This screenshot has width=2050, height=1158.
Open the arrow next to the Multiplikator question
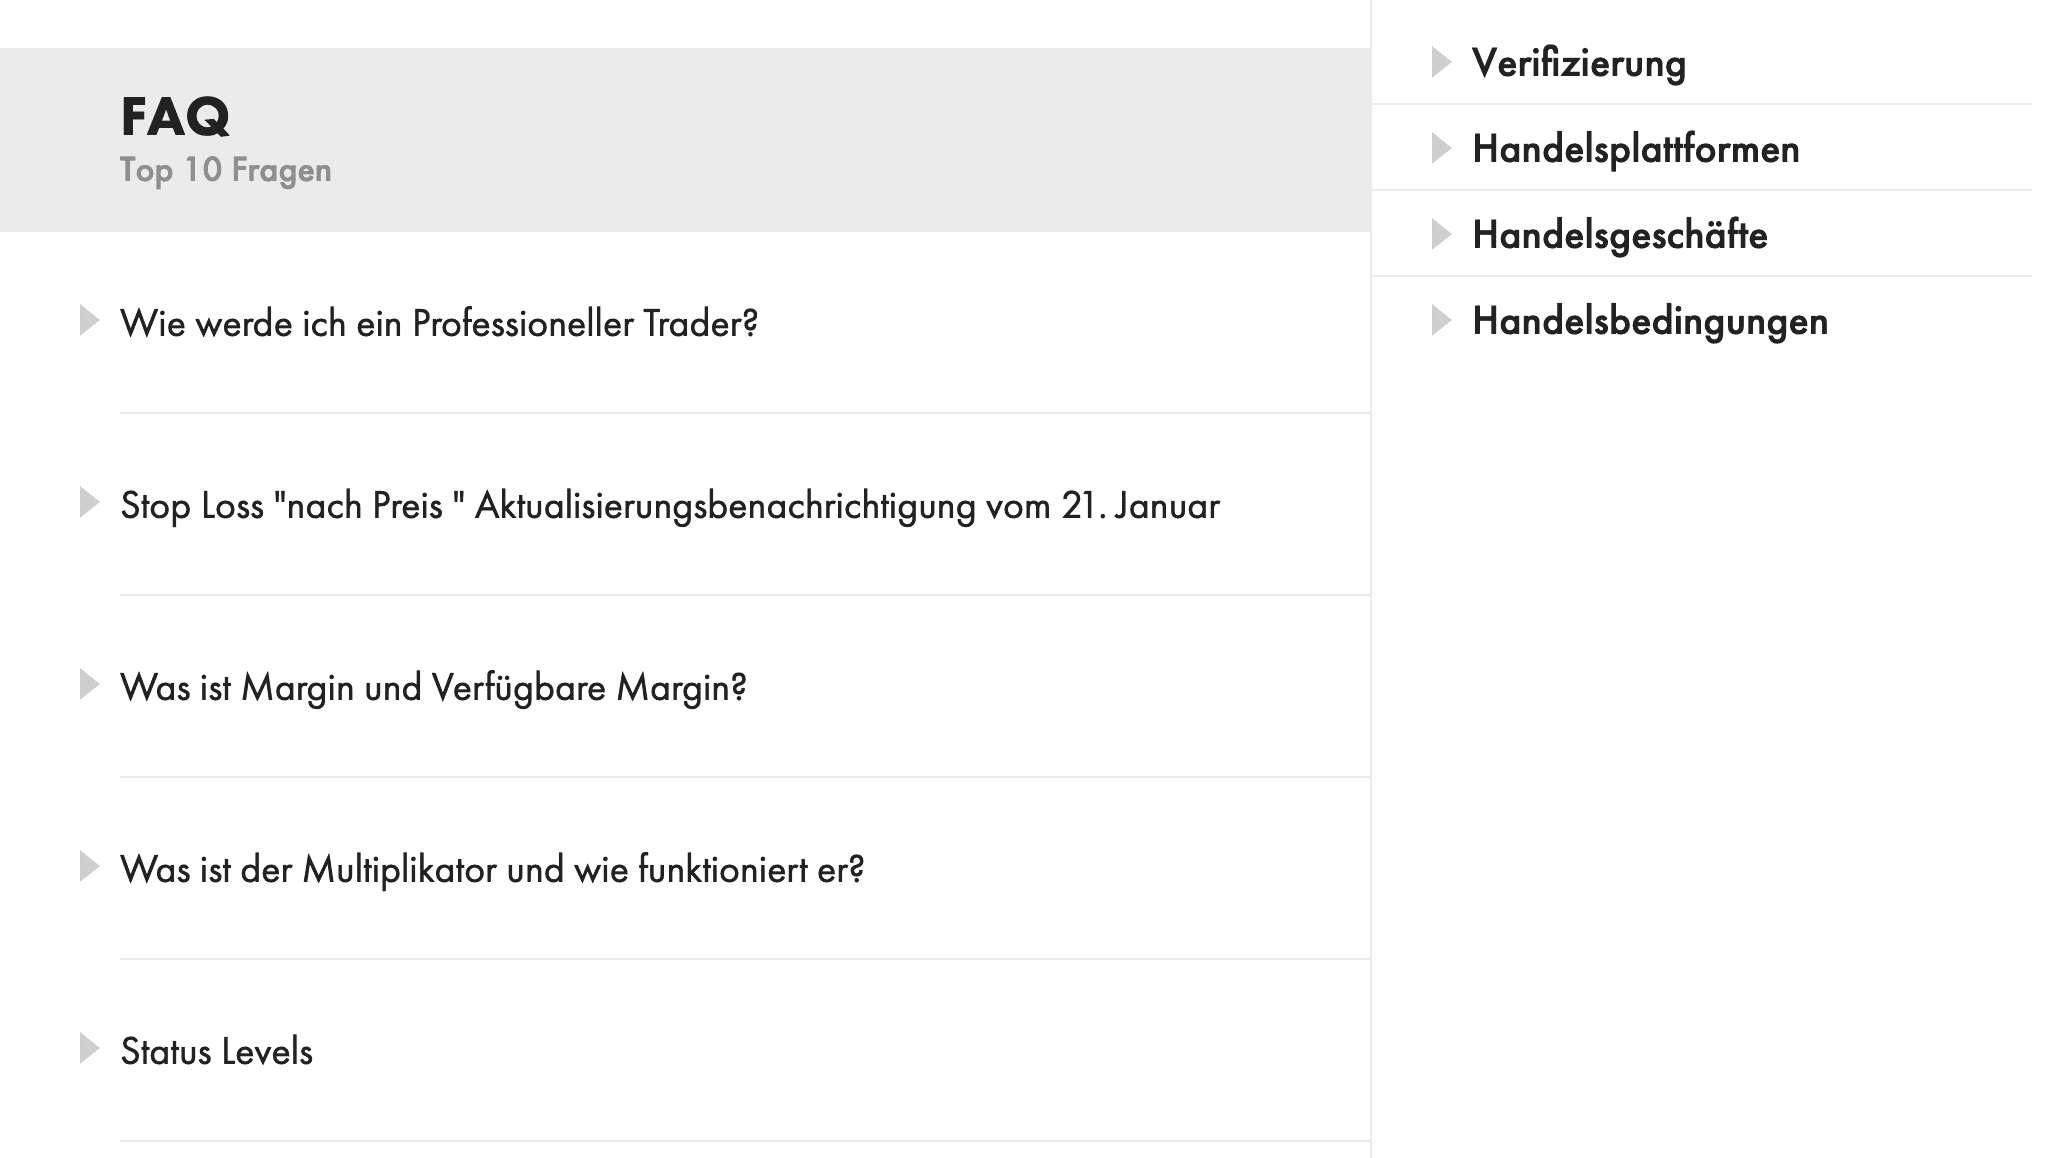pyautogui.click(x=89, y=867)
